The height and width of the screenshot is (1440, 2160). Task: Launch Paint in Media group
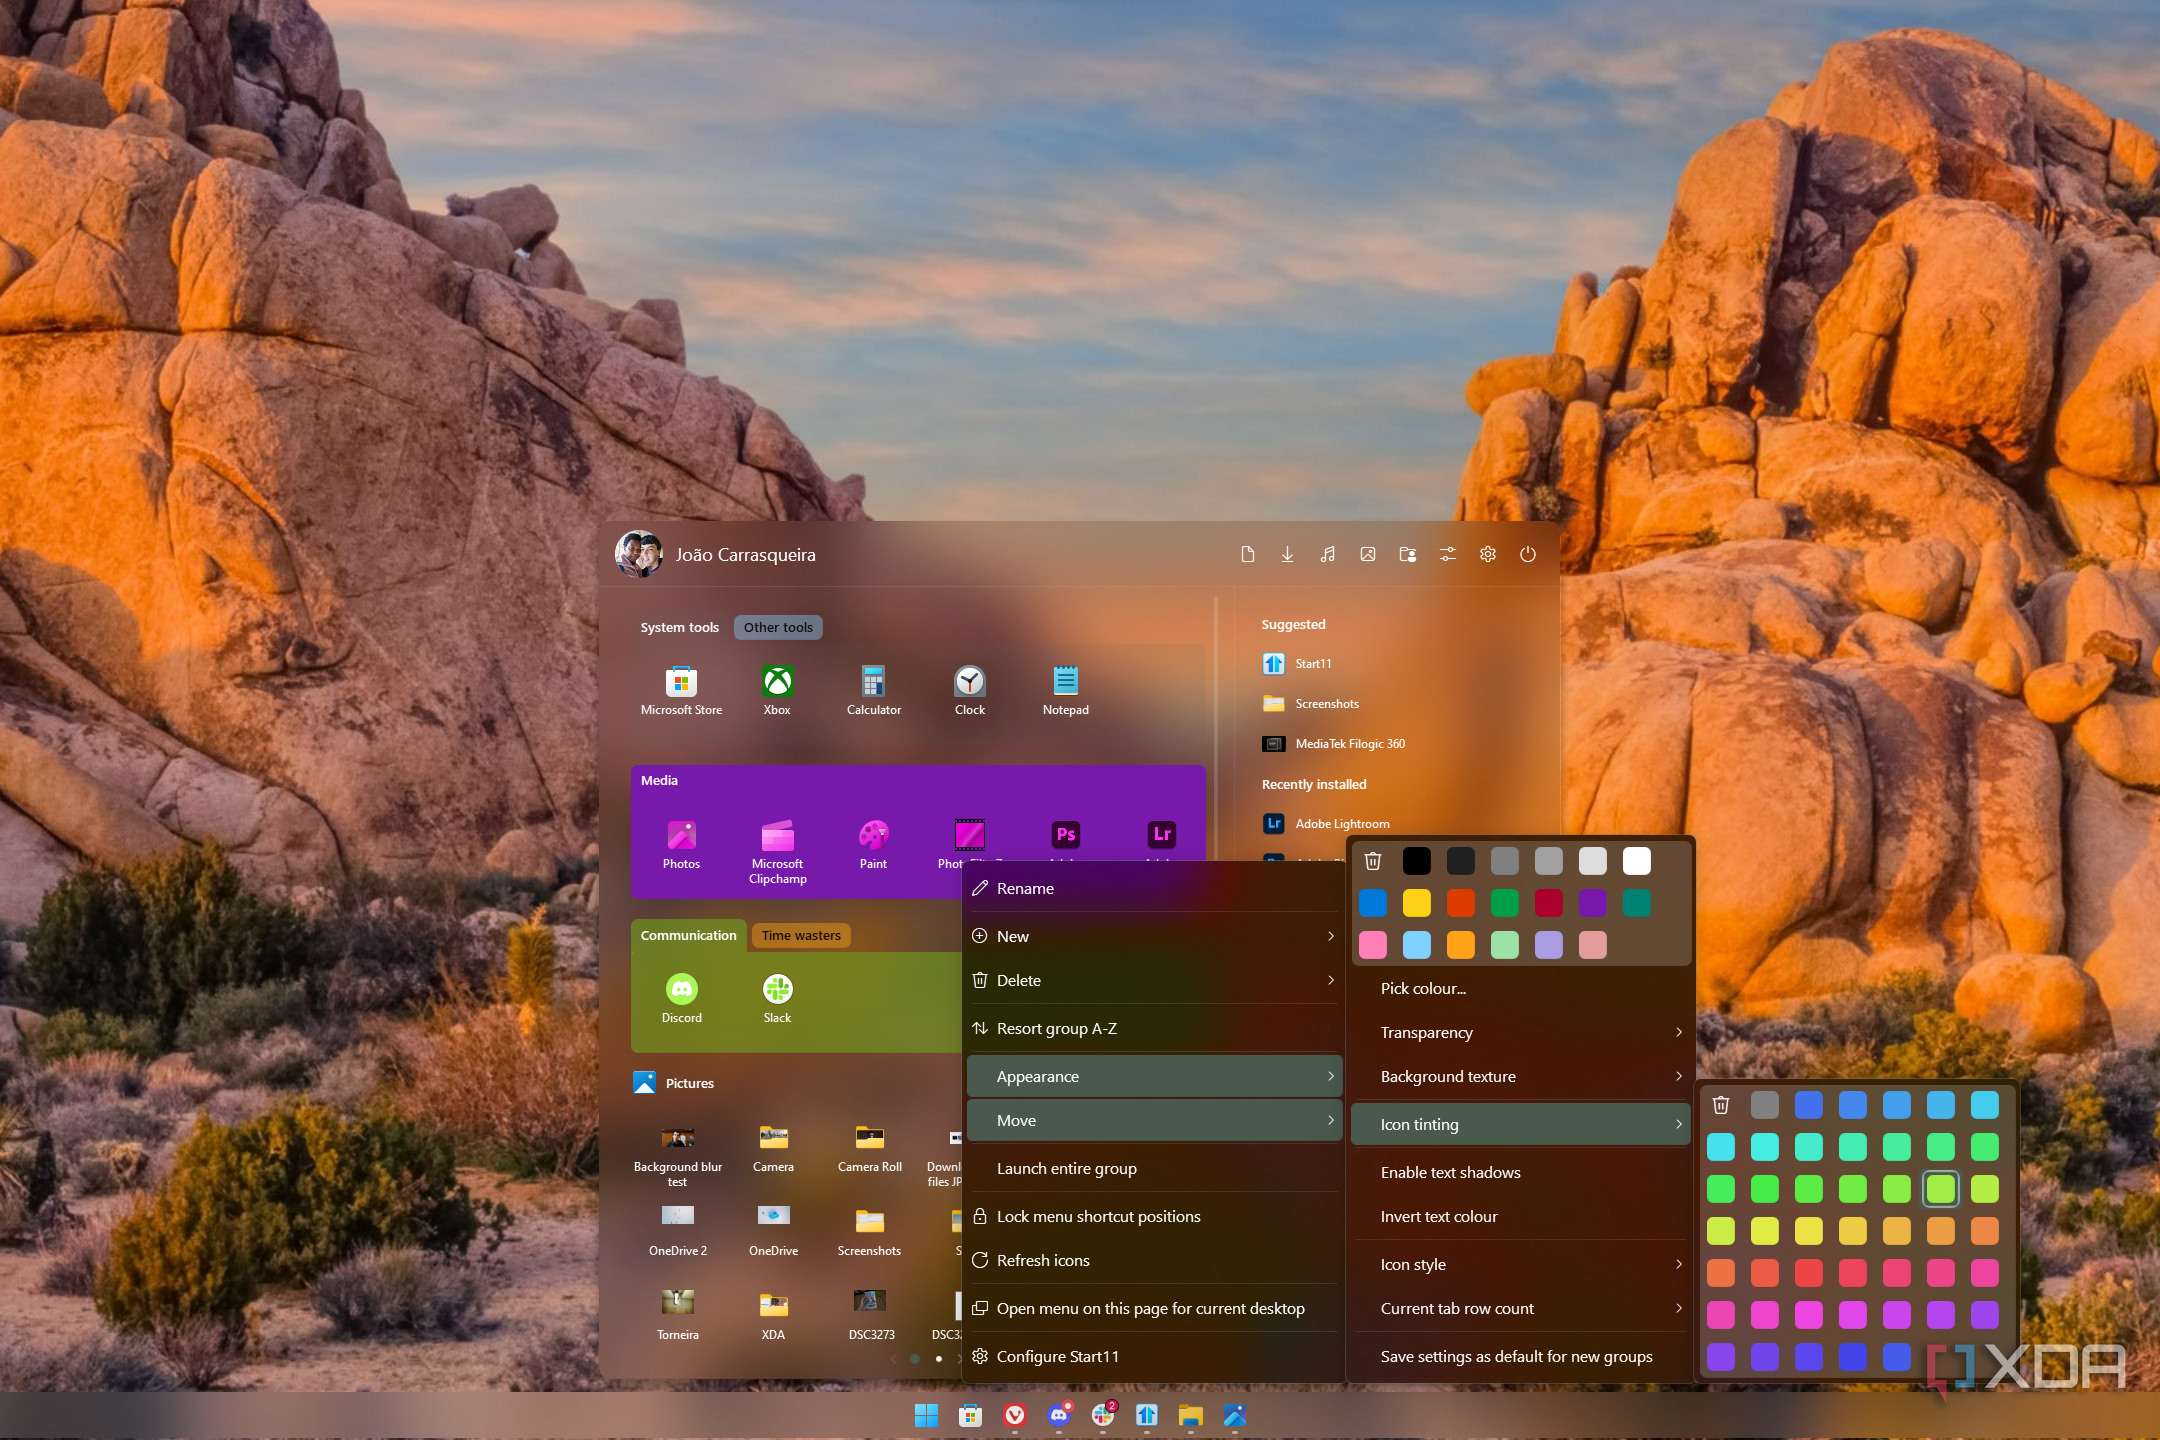pos(873,845)
